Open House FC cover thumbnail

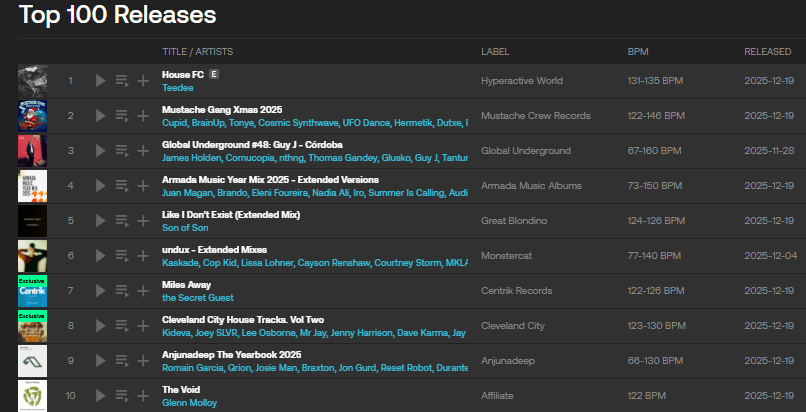pyautogui.click(x=32, y=81)
